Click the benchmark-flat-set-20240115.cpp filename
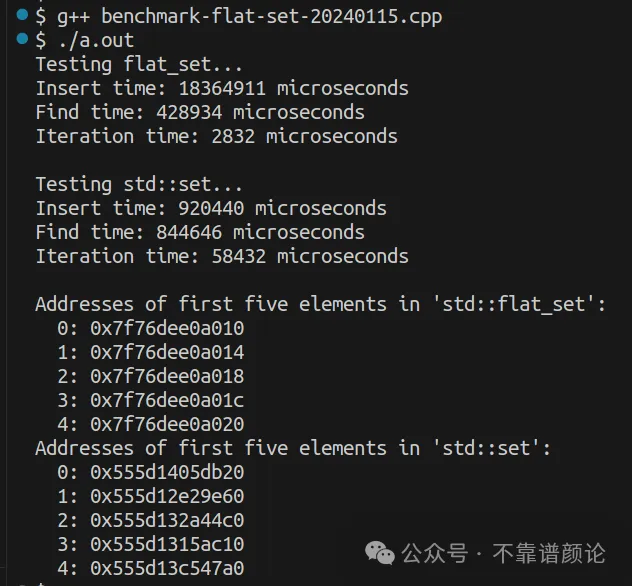 click(272, 17)
